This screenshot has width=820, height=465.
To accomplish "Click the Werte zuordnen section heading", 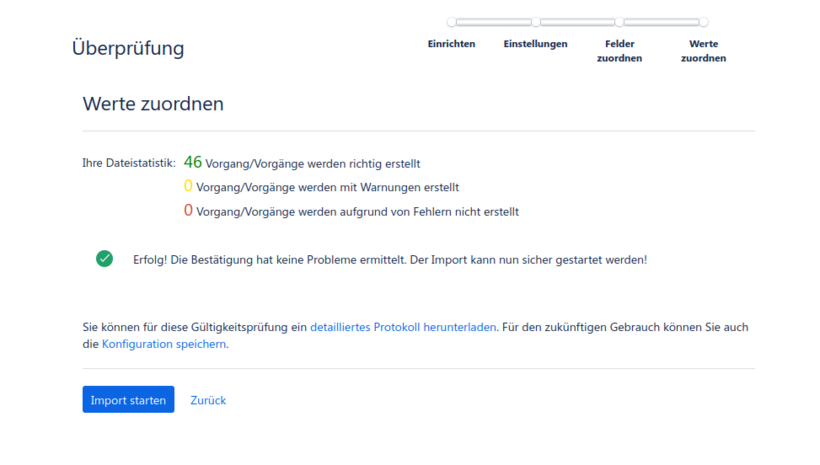I will (x=153, y=104).
